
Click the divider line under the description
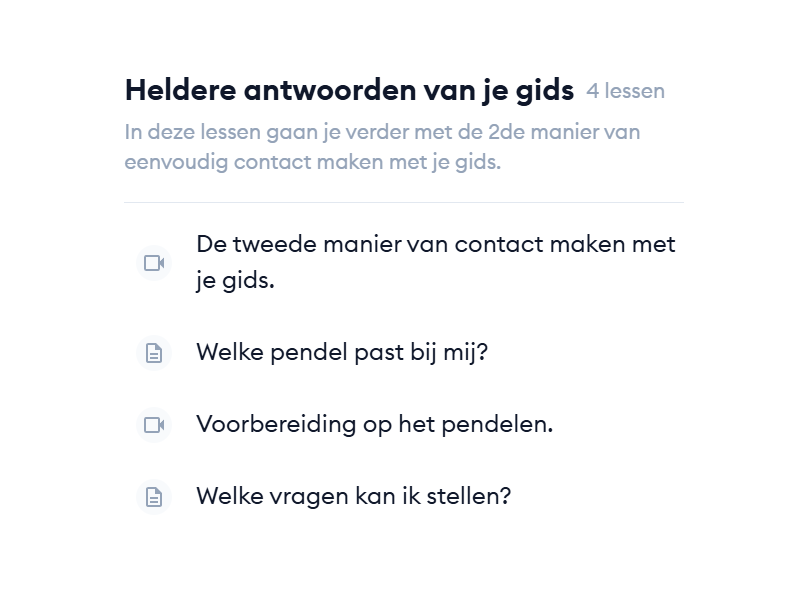404,203
